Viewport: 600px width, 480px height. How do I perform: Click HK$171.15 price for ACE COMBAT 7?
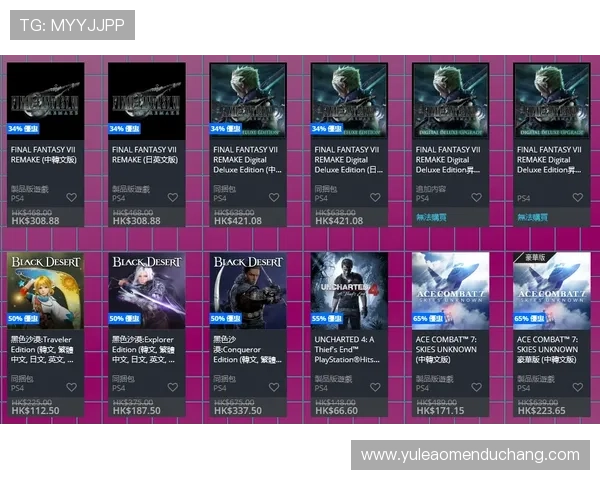click(x=440, y=410)
